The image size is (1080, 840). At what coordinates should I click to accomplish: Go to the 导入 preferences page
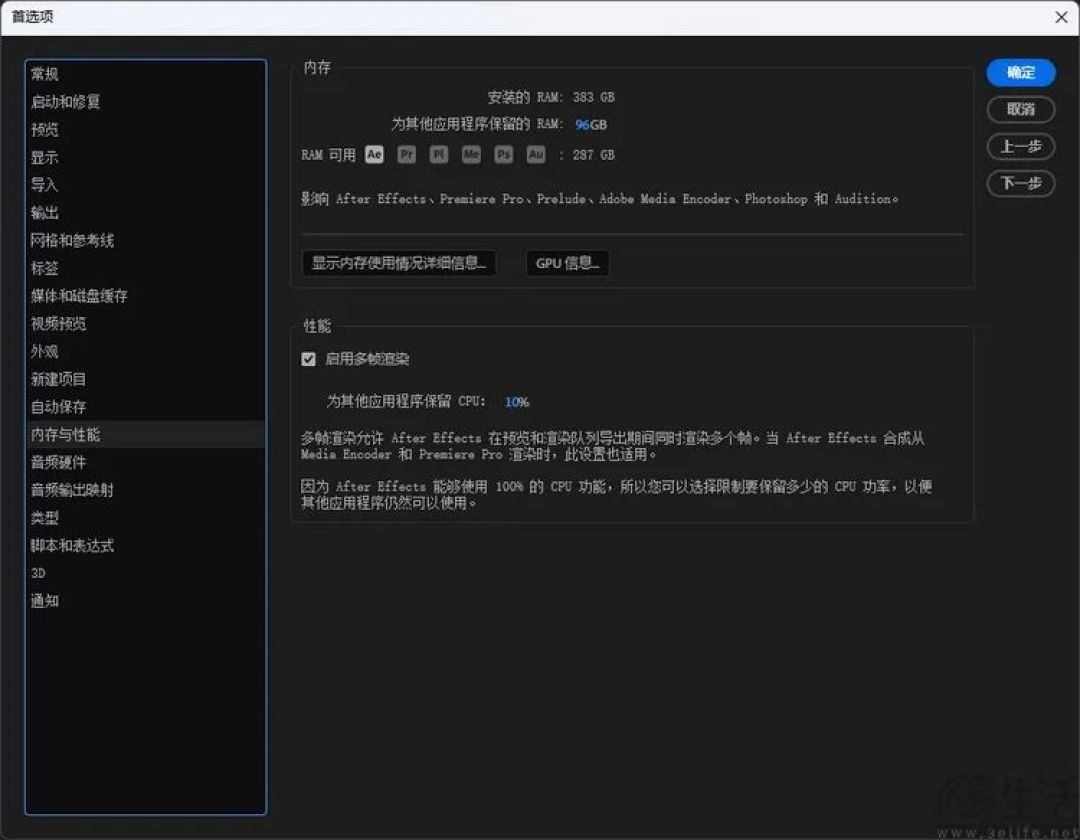tap(145, 185)
